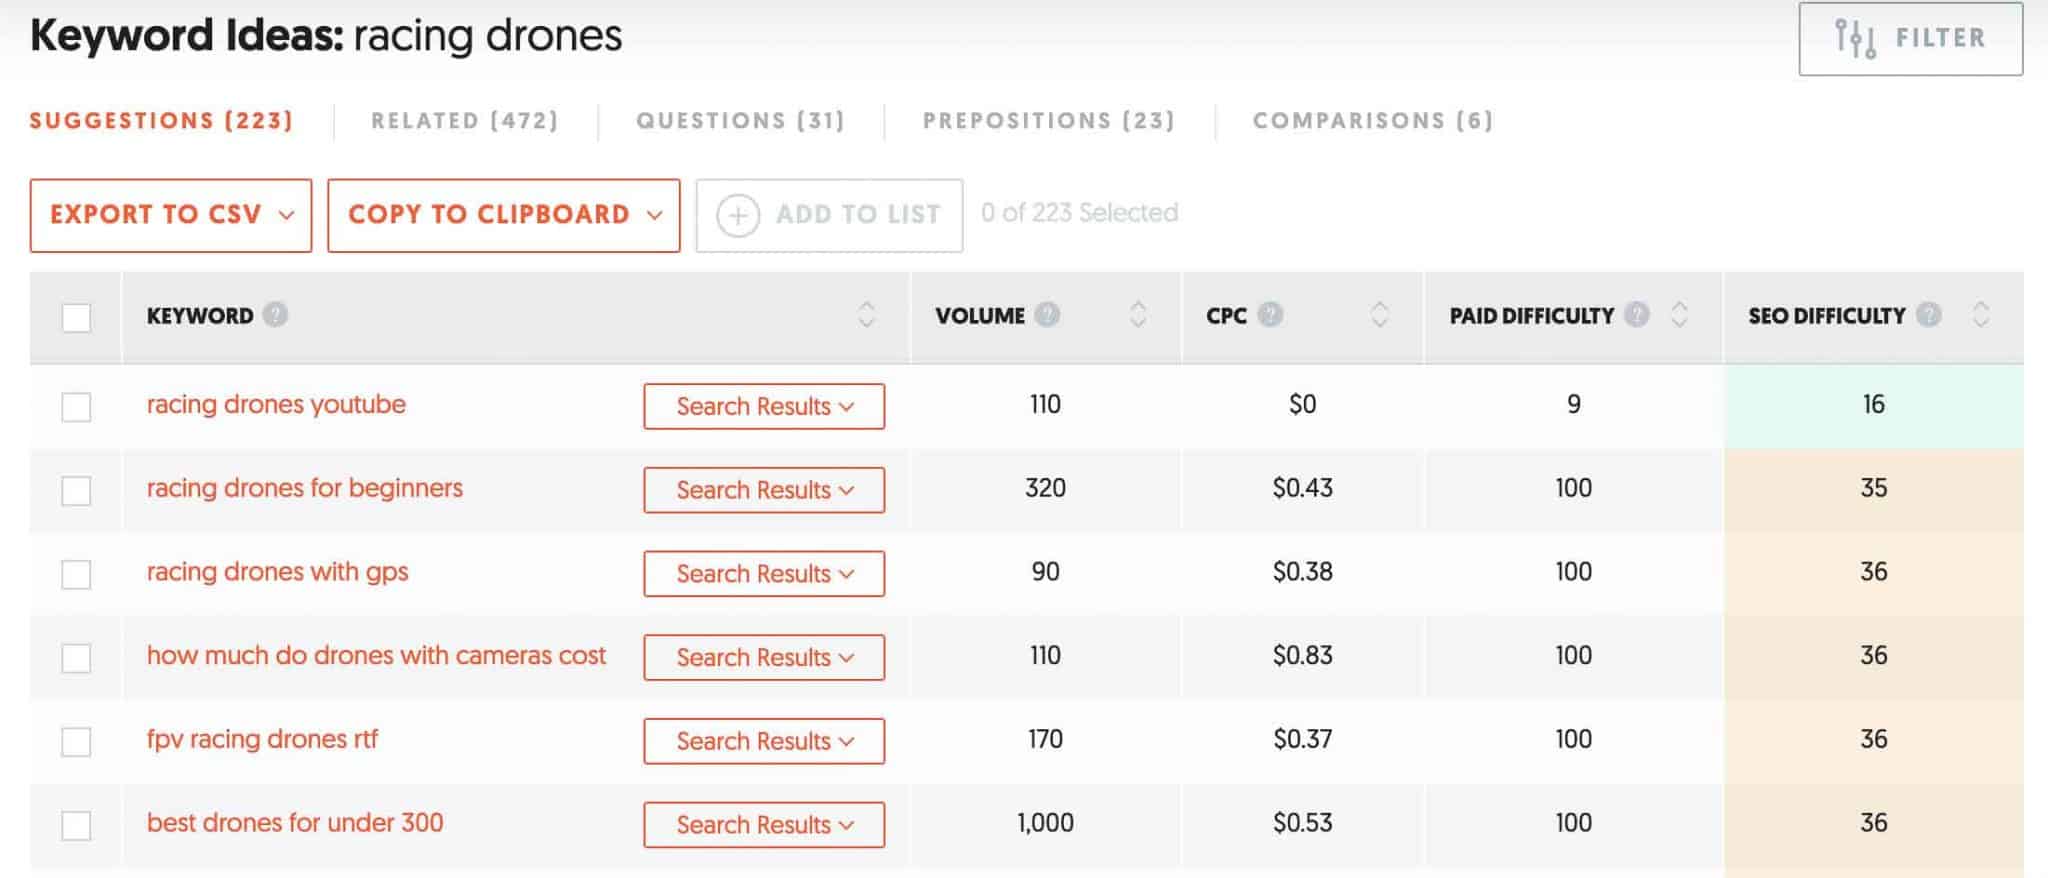Open the Questions (31) tab

coord(741,121)
